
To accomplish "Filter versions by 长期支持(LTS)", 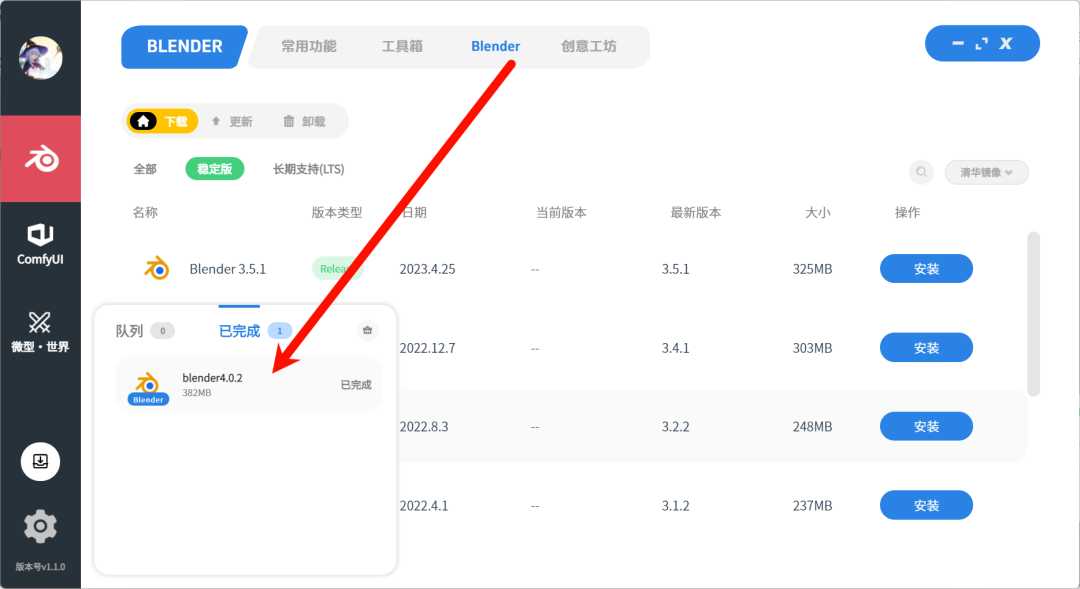I will click(x=309, y=169).
